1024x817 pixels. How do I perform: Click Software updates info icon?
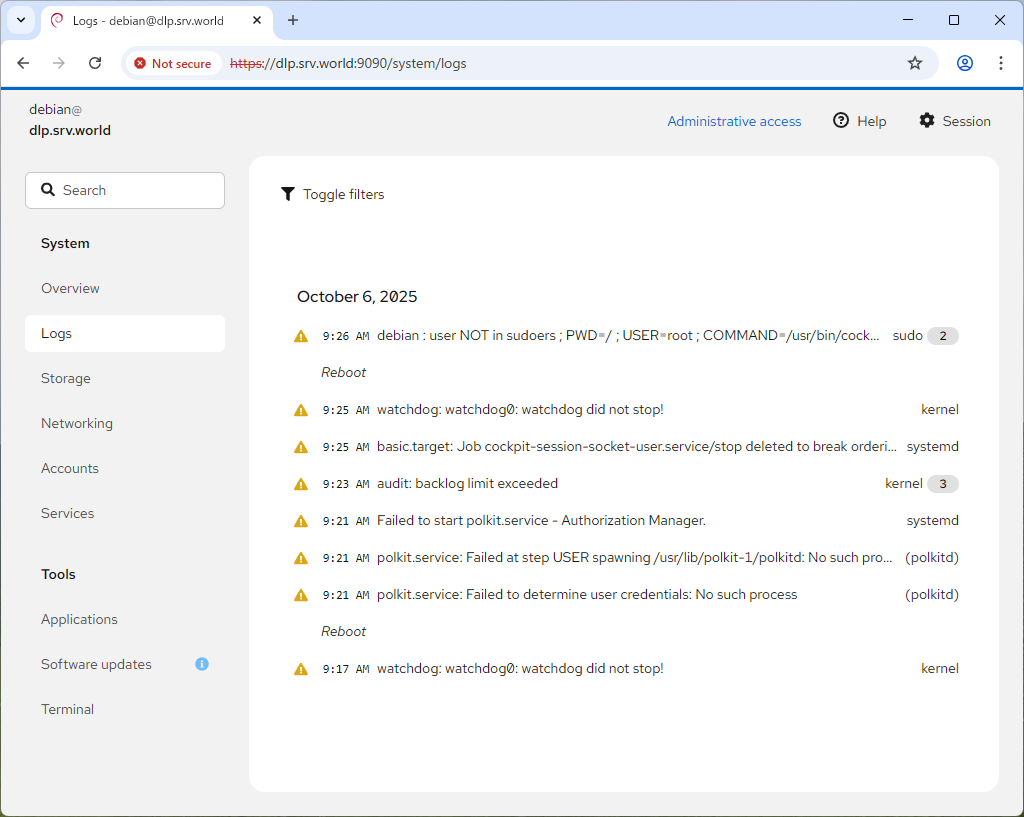click(202, 664)
